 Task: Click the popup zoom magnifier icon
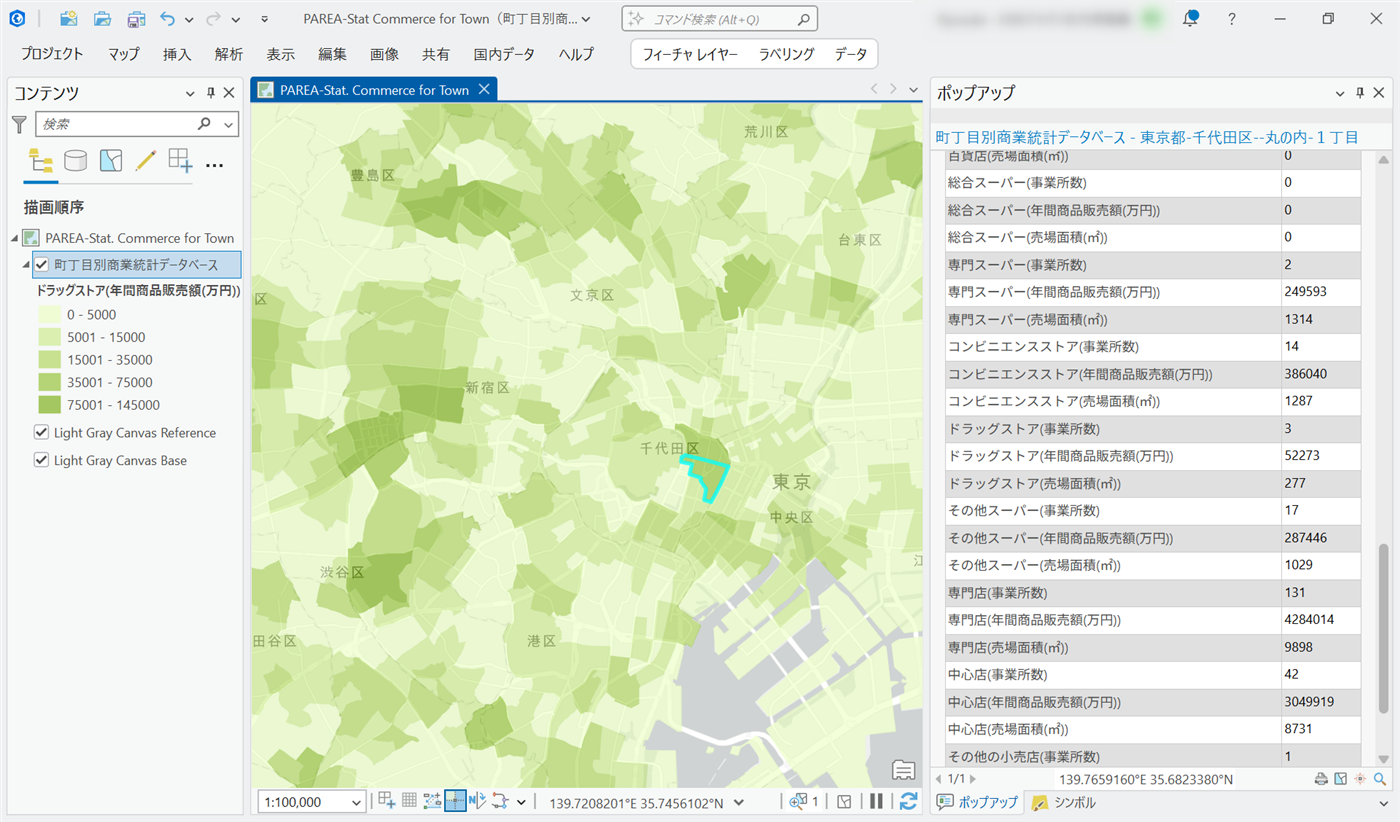(x=1380, y=779)
